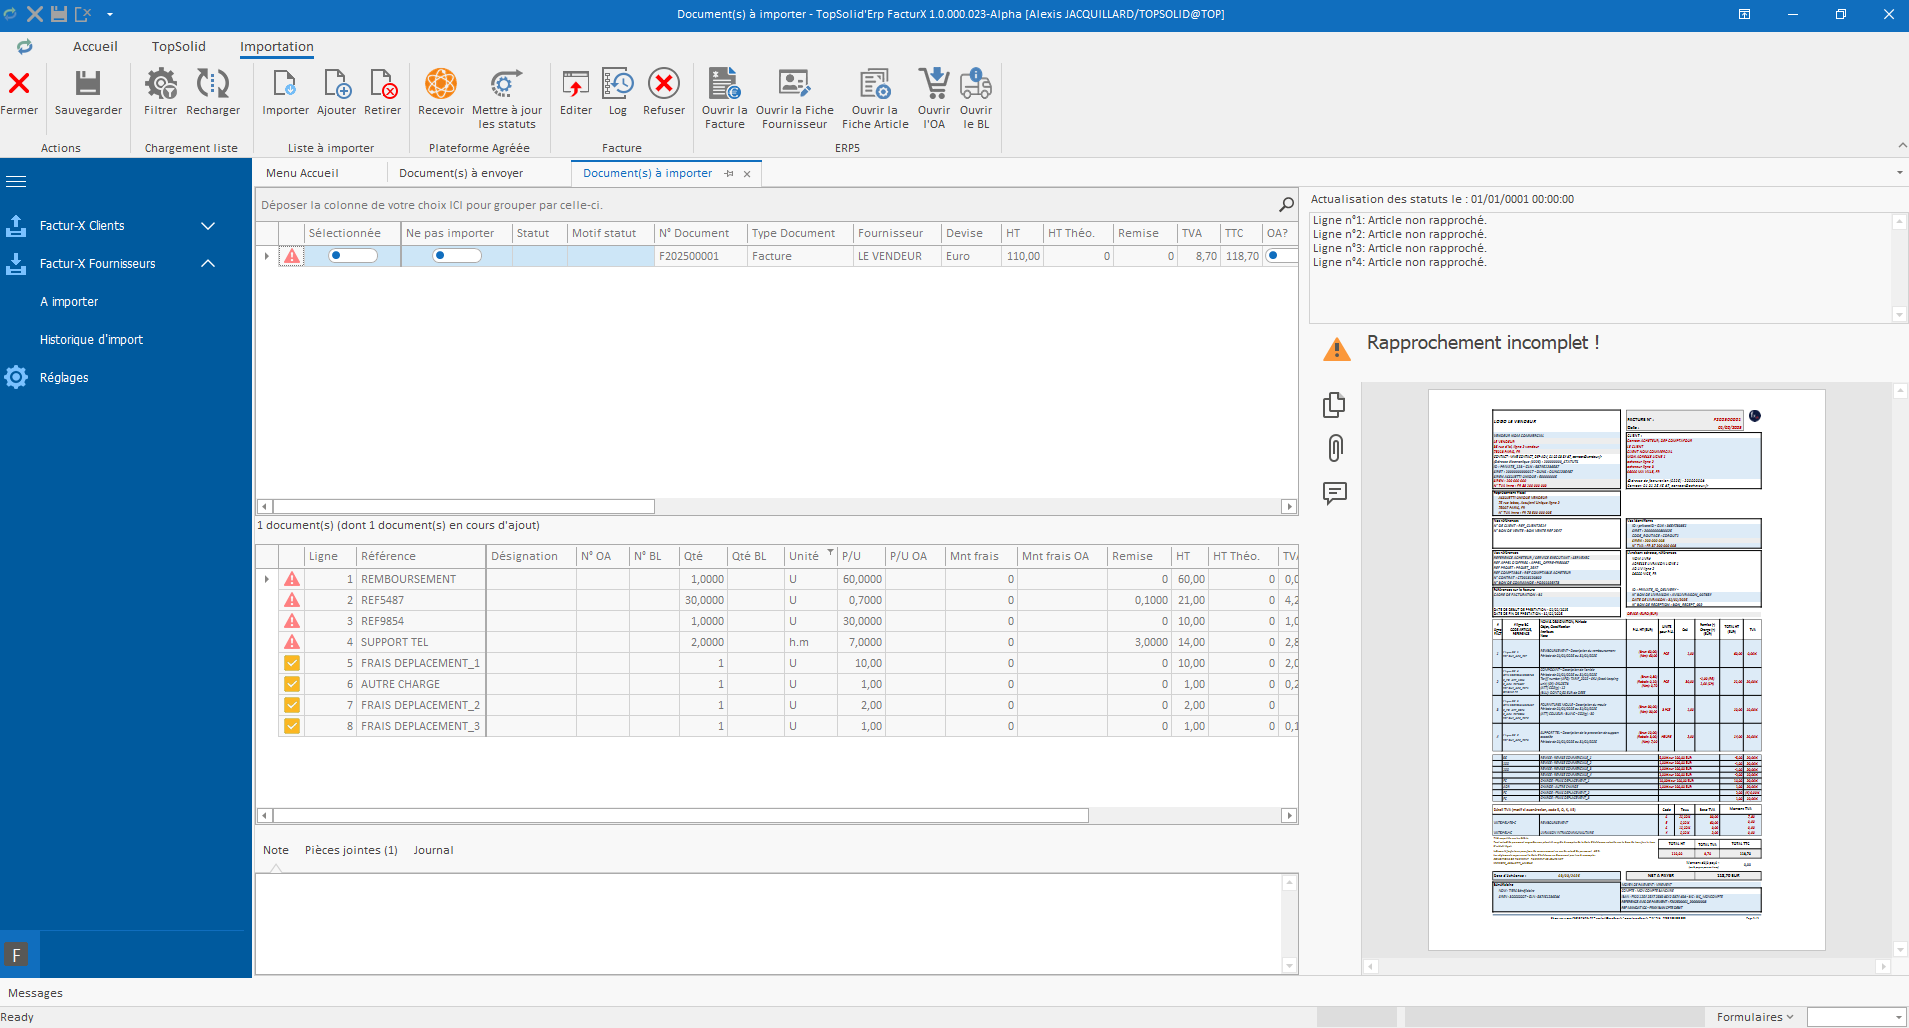Click the Recevoir platform icon
Viewport: 1909px width, 1028px height.
(x=440, y=85)
